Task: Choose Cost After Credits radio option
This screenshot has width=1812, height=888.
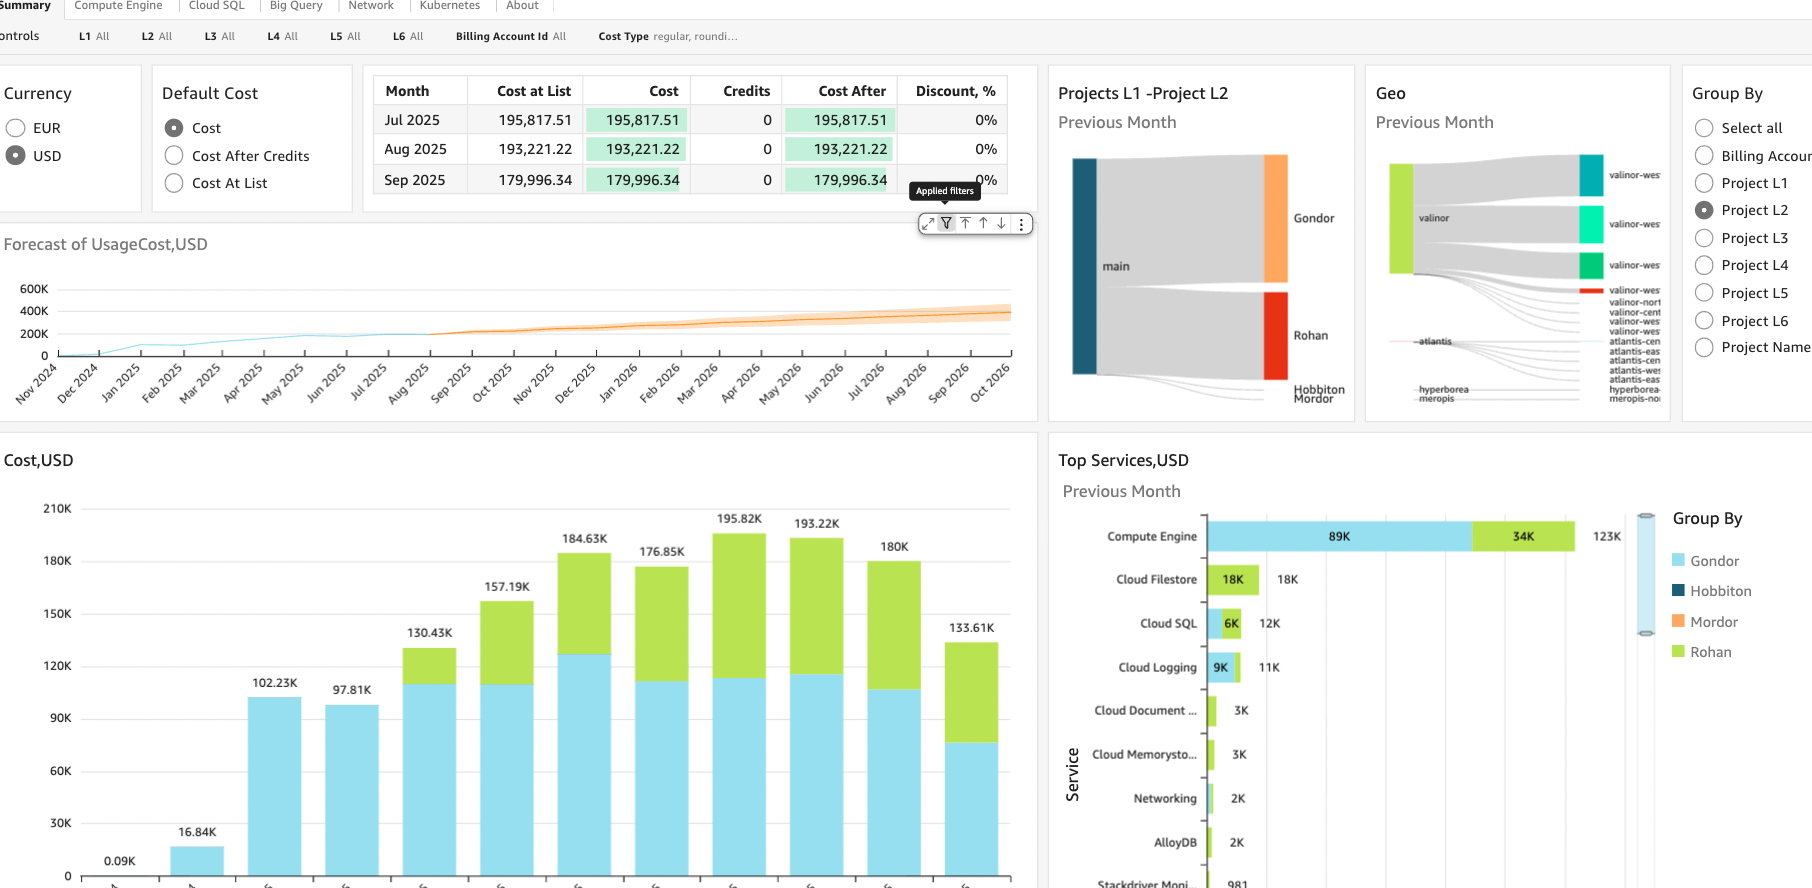Action: [x=174, y=156]
